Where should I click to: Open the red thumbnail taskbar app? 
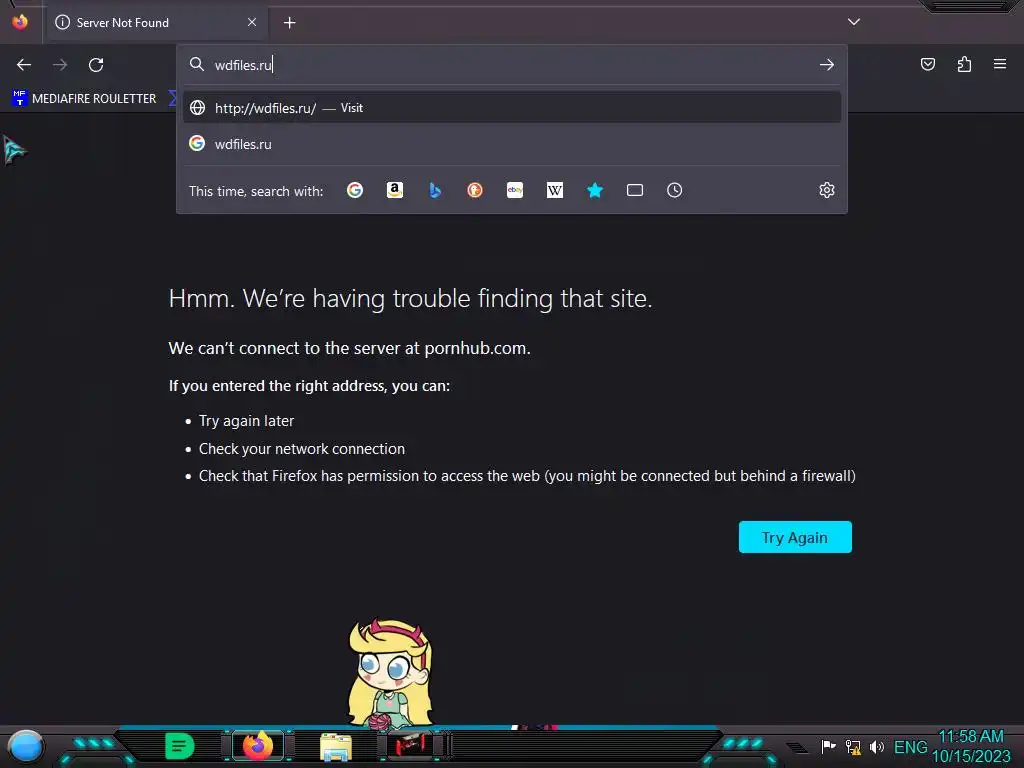pos(411,744)
